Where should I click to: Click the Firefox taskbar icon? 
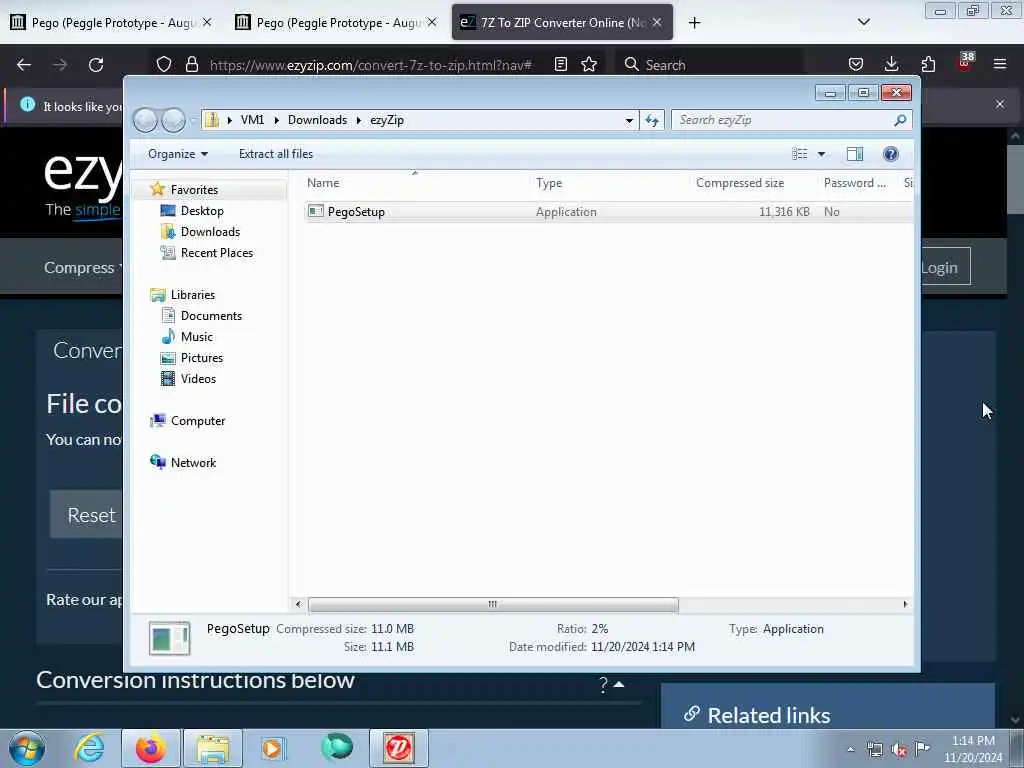[x=150, y=748]
